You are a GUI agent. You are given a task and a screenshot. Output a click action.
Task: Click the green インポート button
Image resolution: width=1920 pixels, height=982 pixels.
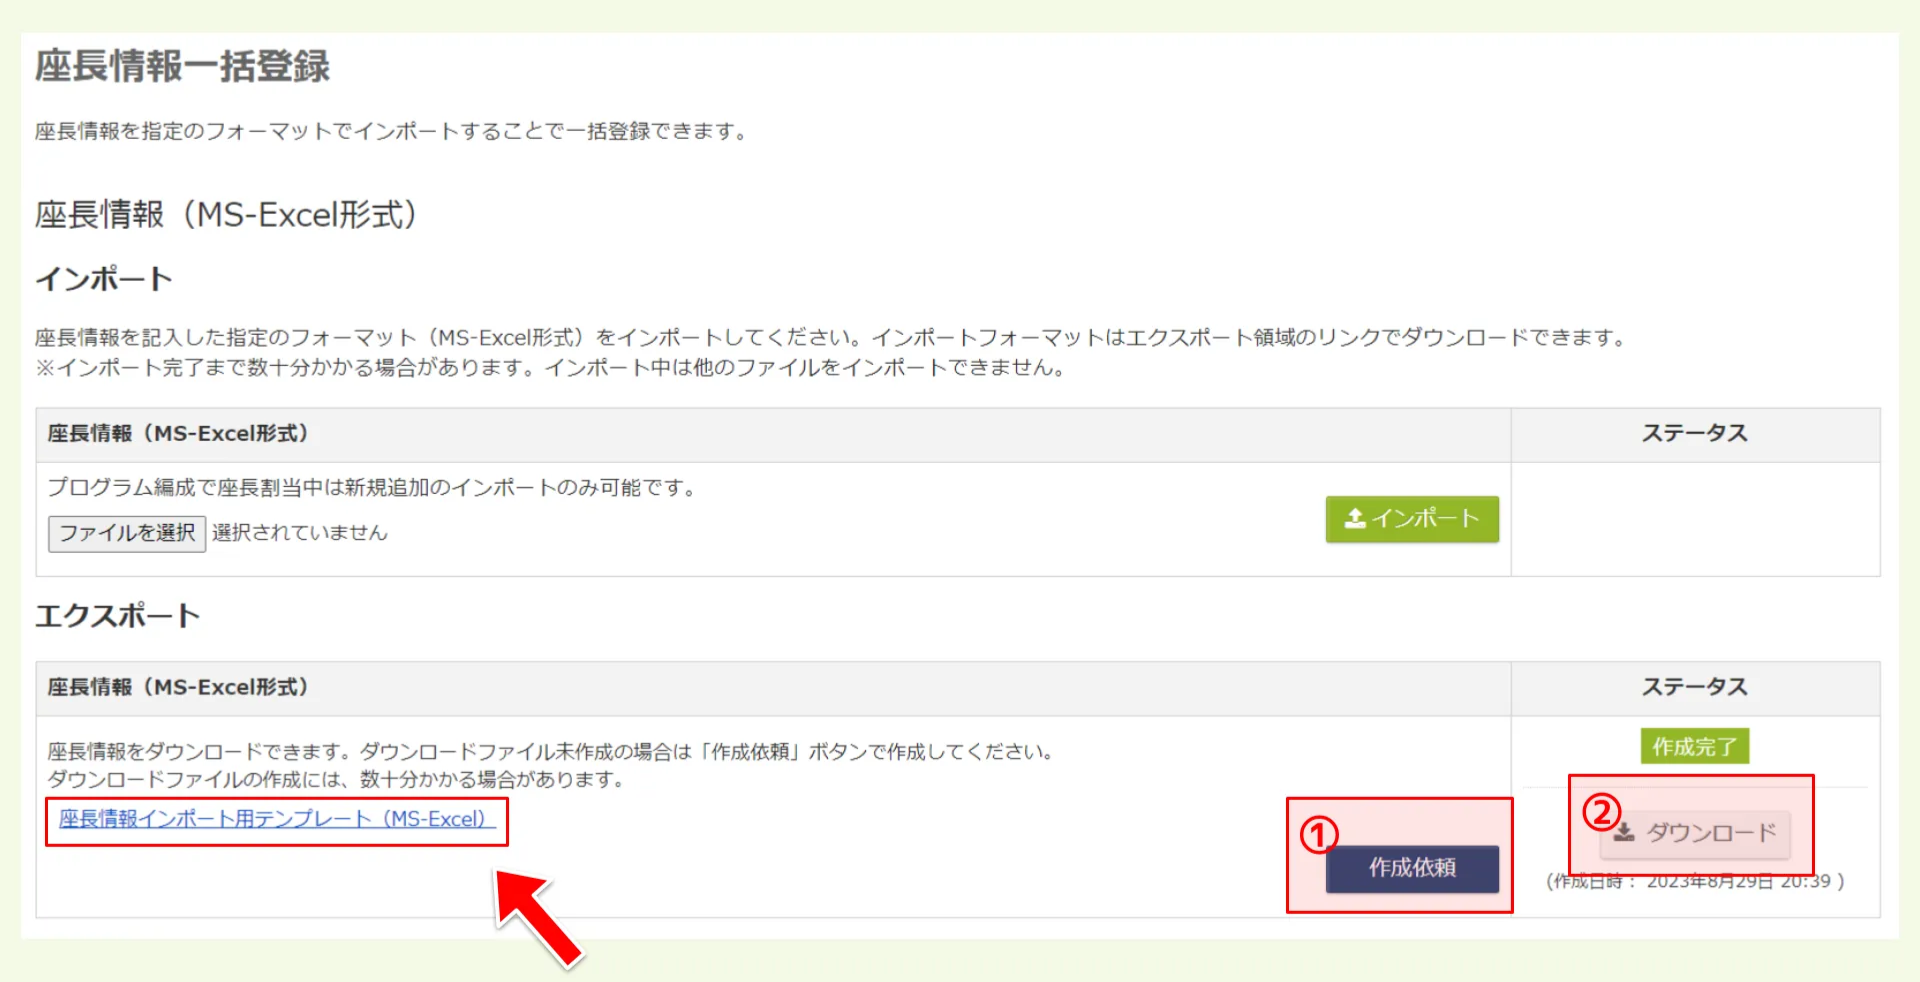[x=1411, y=519]
